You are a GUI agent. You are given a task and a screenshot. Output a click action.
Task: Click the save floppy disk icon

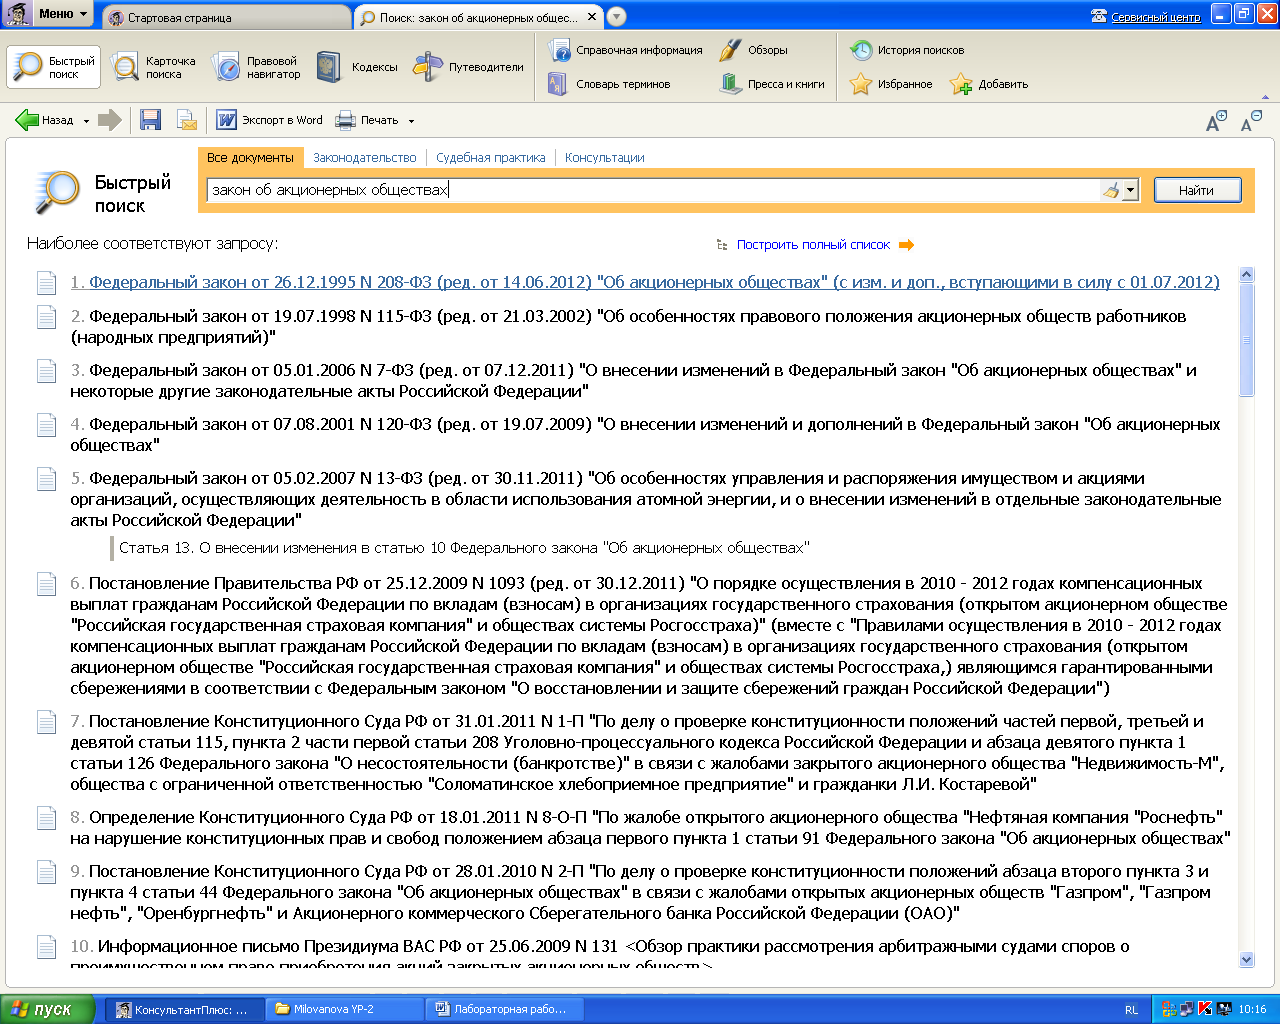click(151, 120)
